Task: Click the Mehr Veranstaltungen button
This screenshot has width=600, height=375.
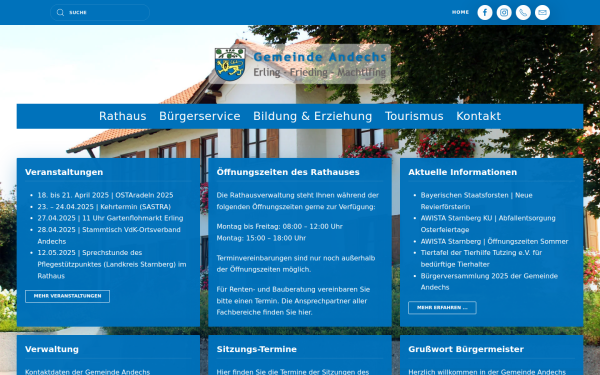Action: click(67, 296)
